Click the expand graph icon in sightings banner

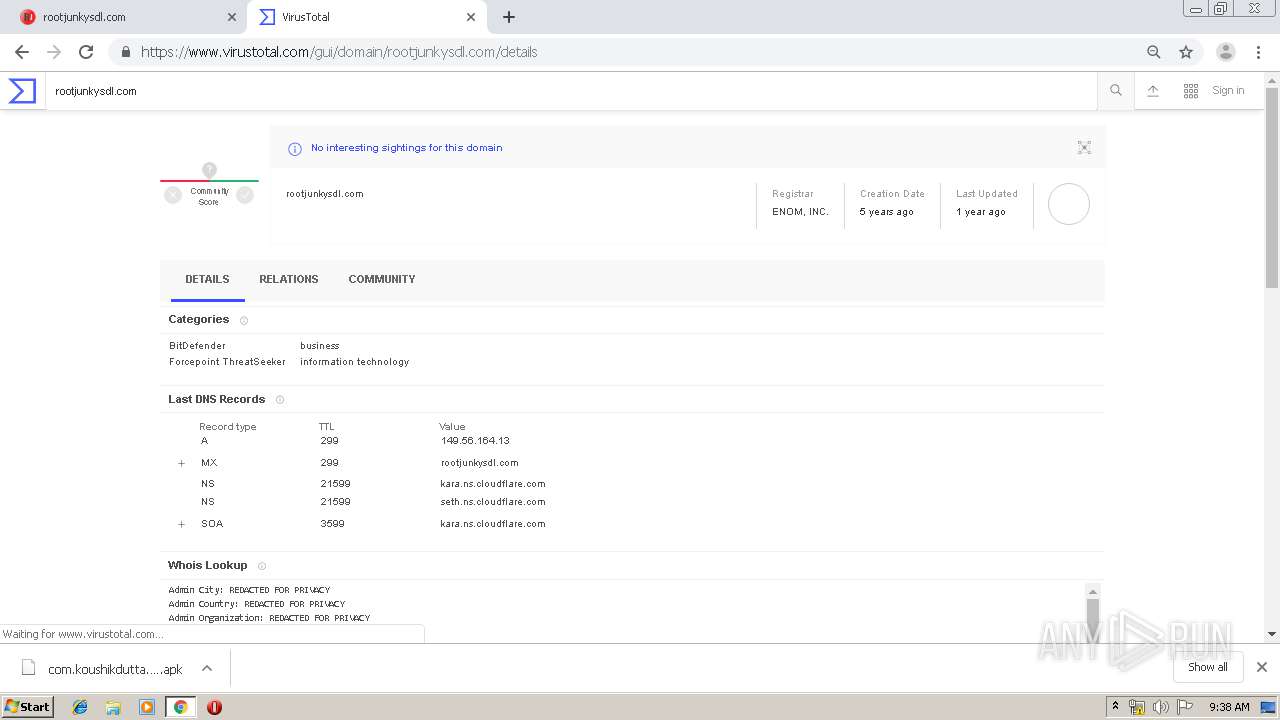(x=1084, y=147)
